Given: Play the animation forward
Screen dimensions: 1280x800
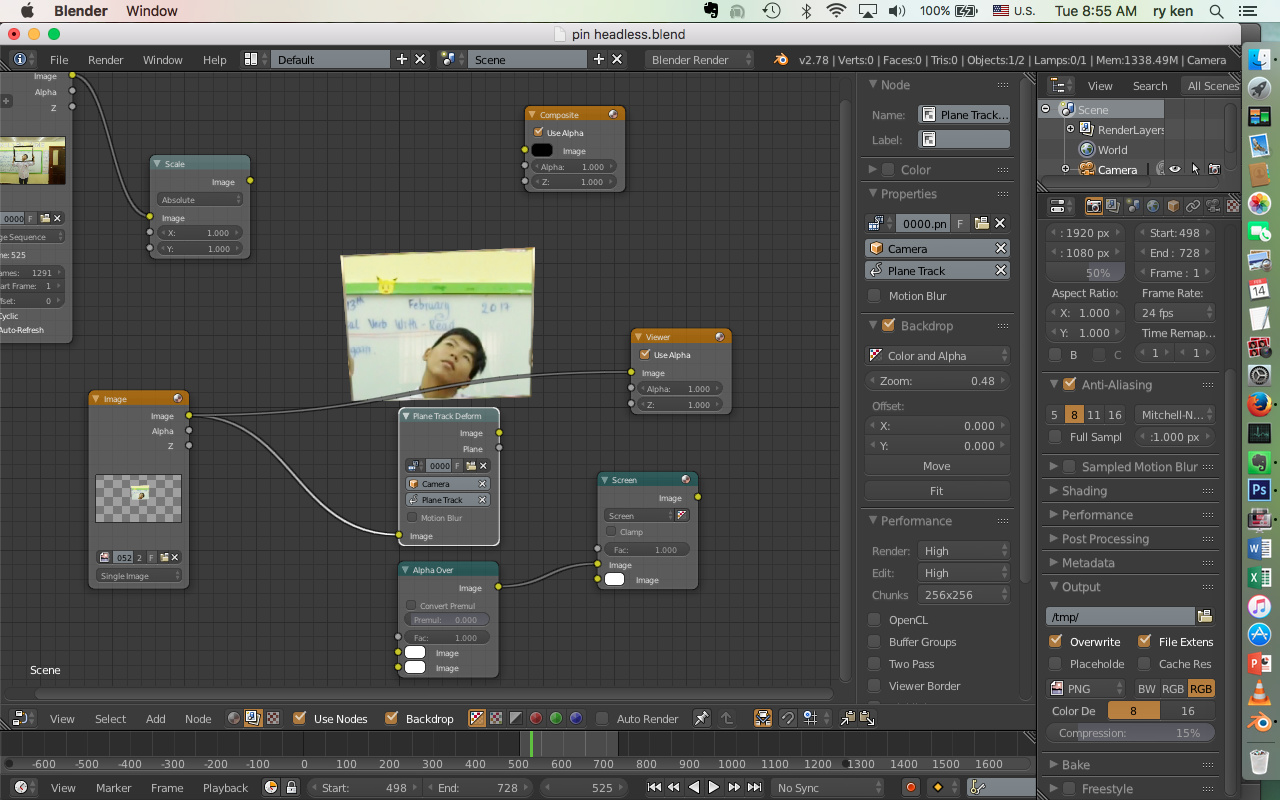Looking at the screenshot, I should click(x=714, y=787).
